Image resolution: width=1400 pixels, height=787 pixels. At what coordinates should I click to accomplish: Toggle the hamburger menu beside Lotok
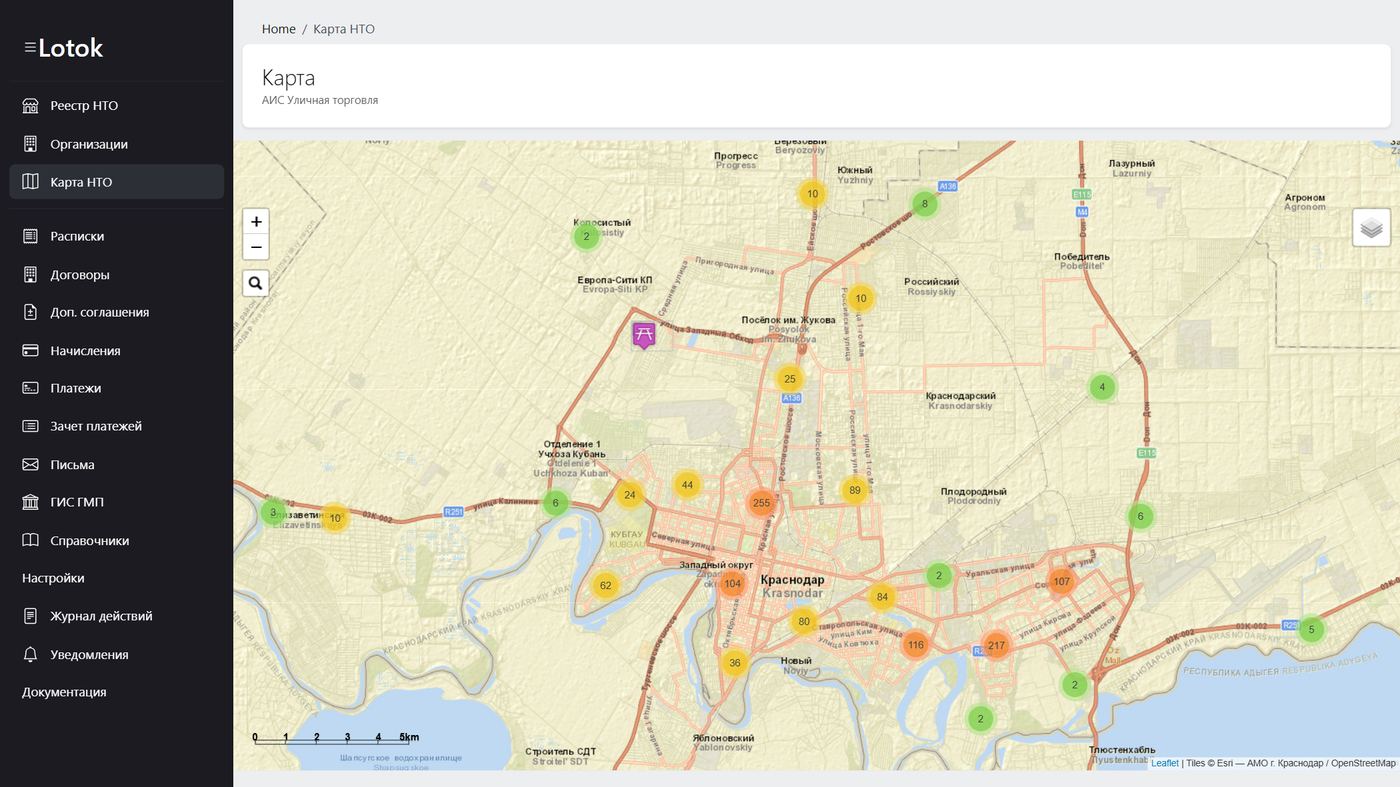coord(30,47)
